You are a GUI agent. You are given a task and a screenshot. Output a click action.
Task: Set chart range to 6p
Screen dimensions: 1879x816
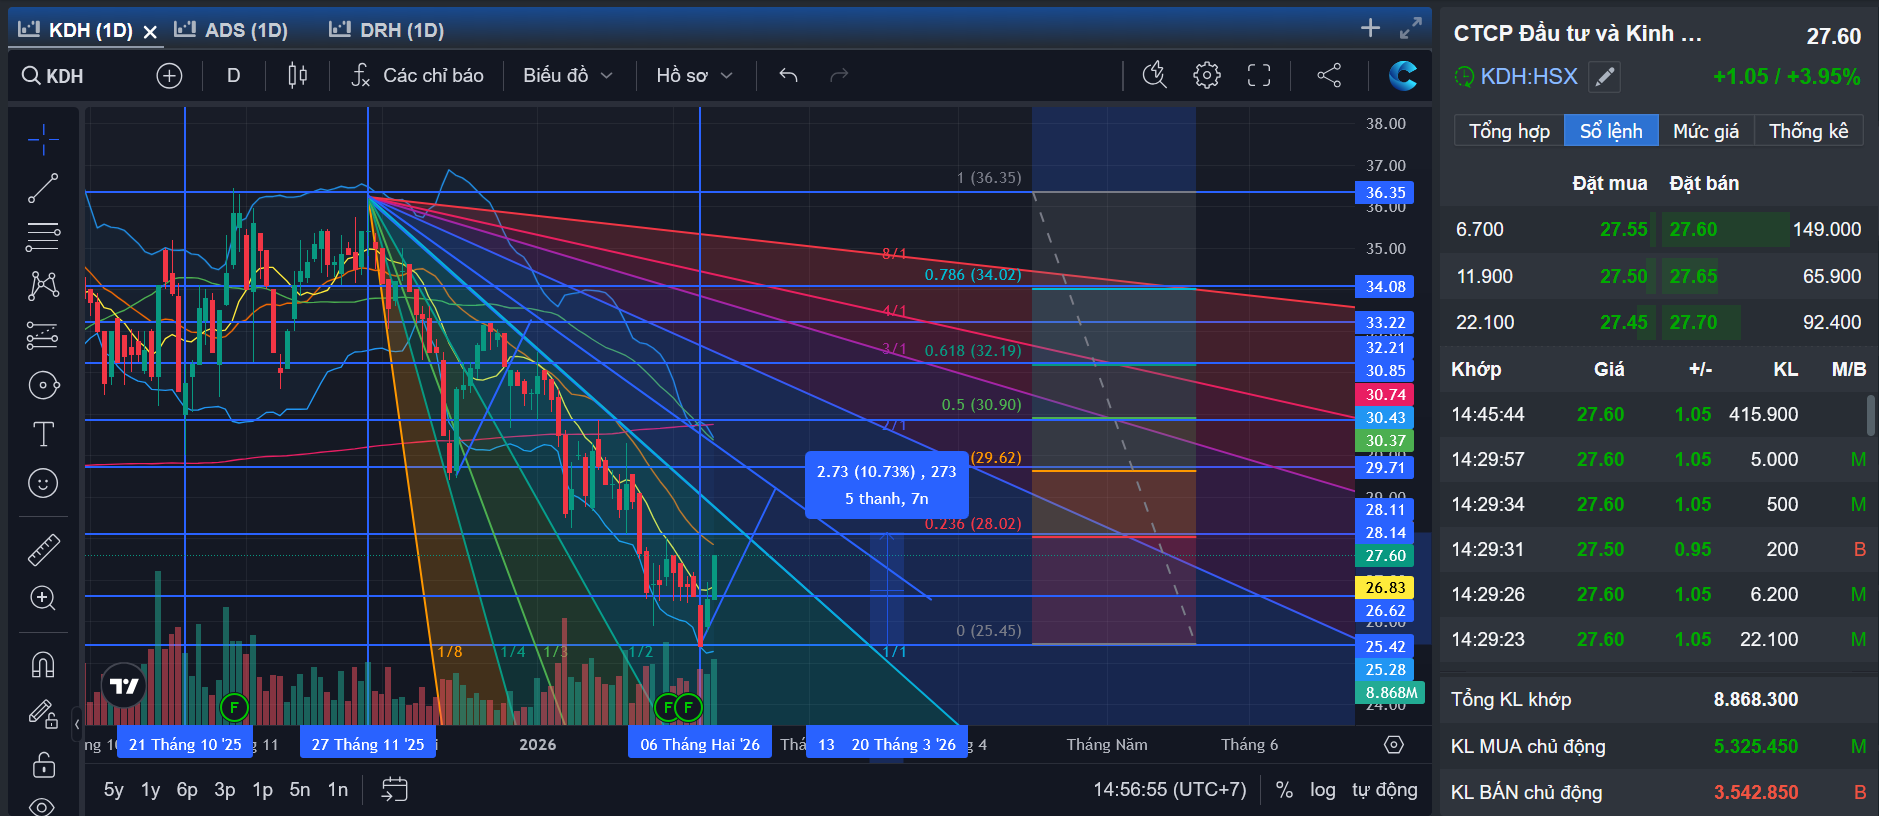pos(187,790)
